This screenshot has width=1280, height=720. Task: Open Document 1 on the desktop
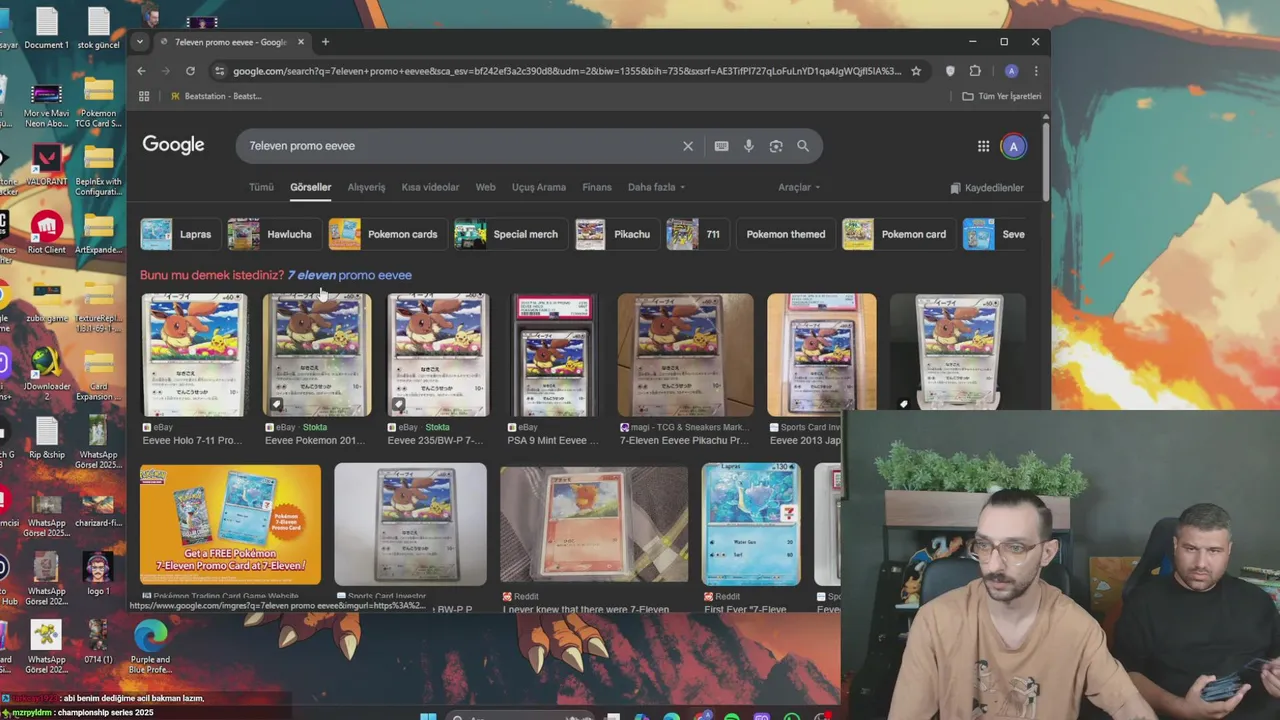tap(46, 28)
